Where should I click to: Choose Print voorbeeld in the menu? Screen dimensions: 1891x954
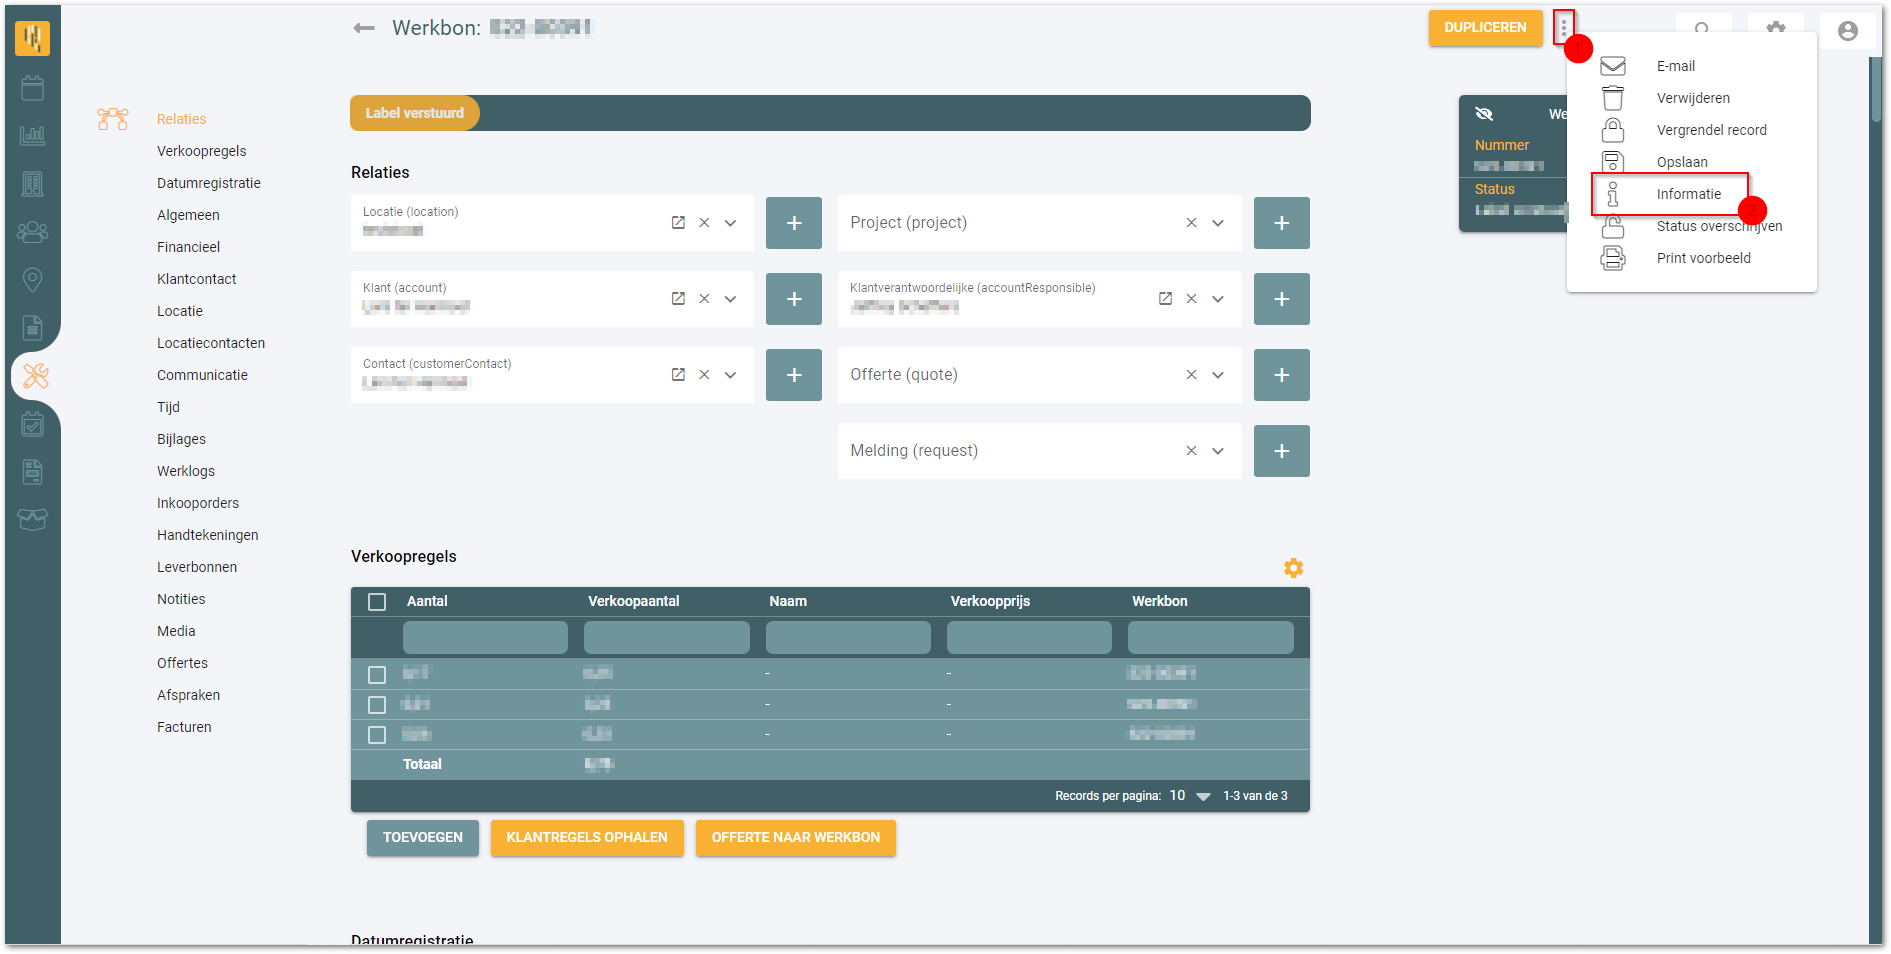tap(1703, 258)
